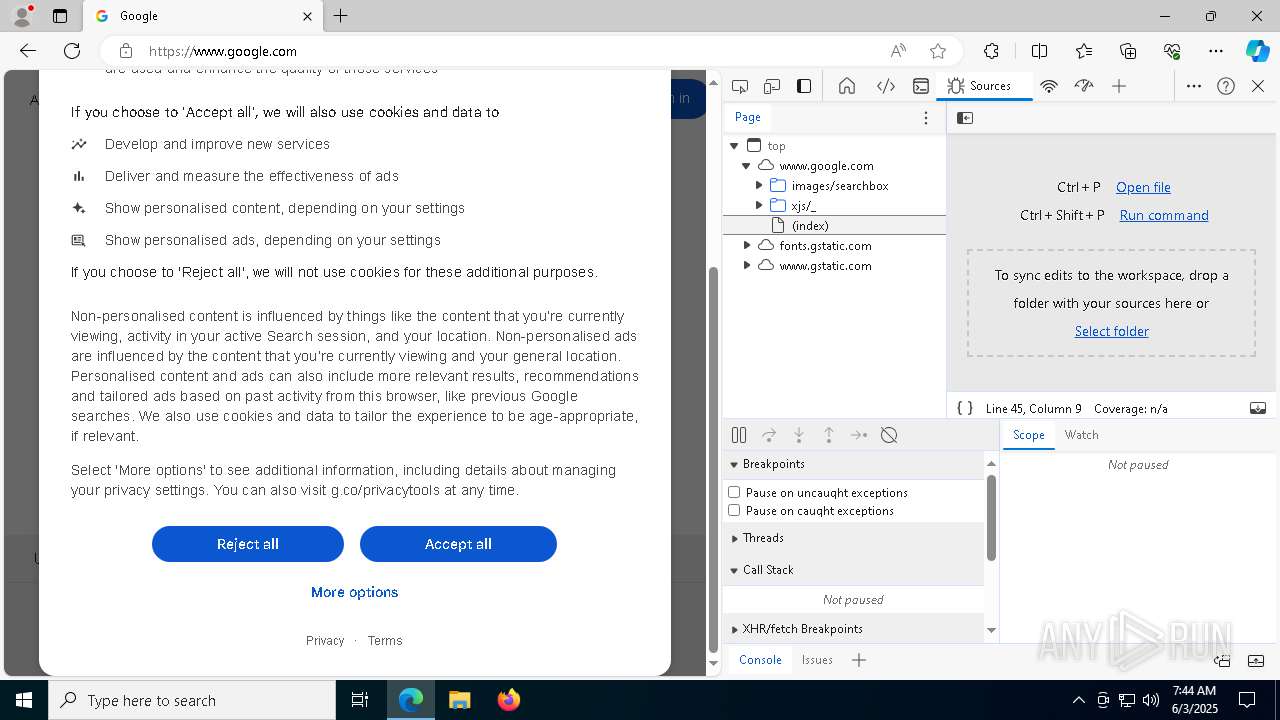Add this page to favorites star
The image size is (1280, 720).
tap(938, 51)
